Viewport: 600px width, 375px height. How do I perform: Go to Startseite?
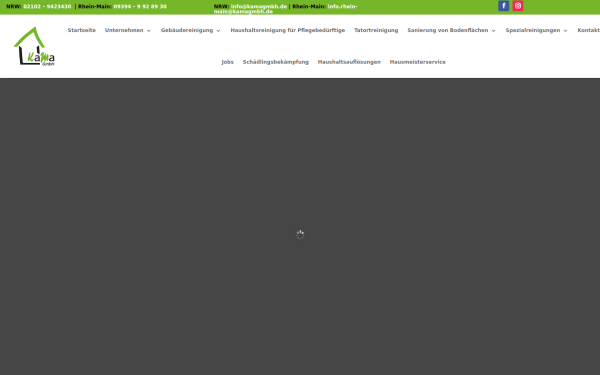coord(82,30)
